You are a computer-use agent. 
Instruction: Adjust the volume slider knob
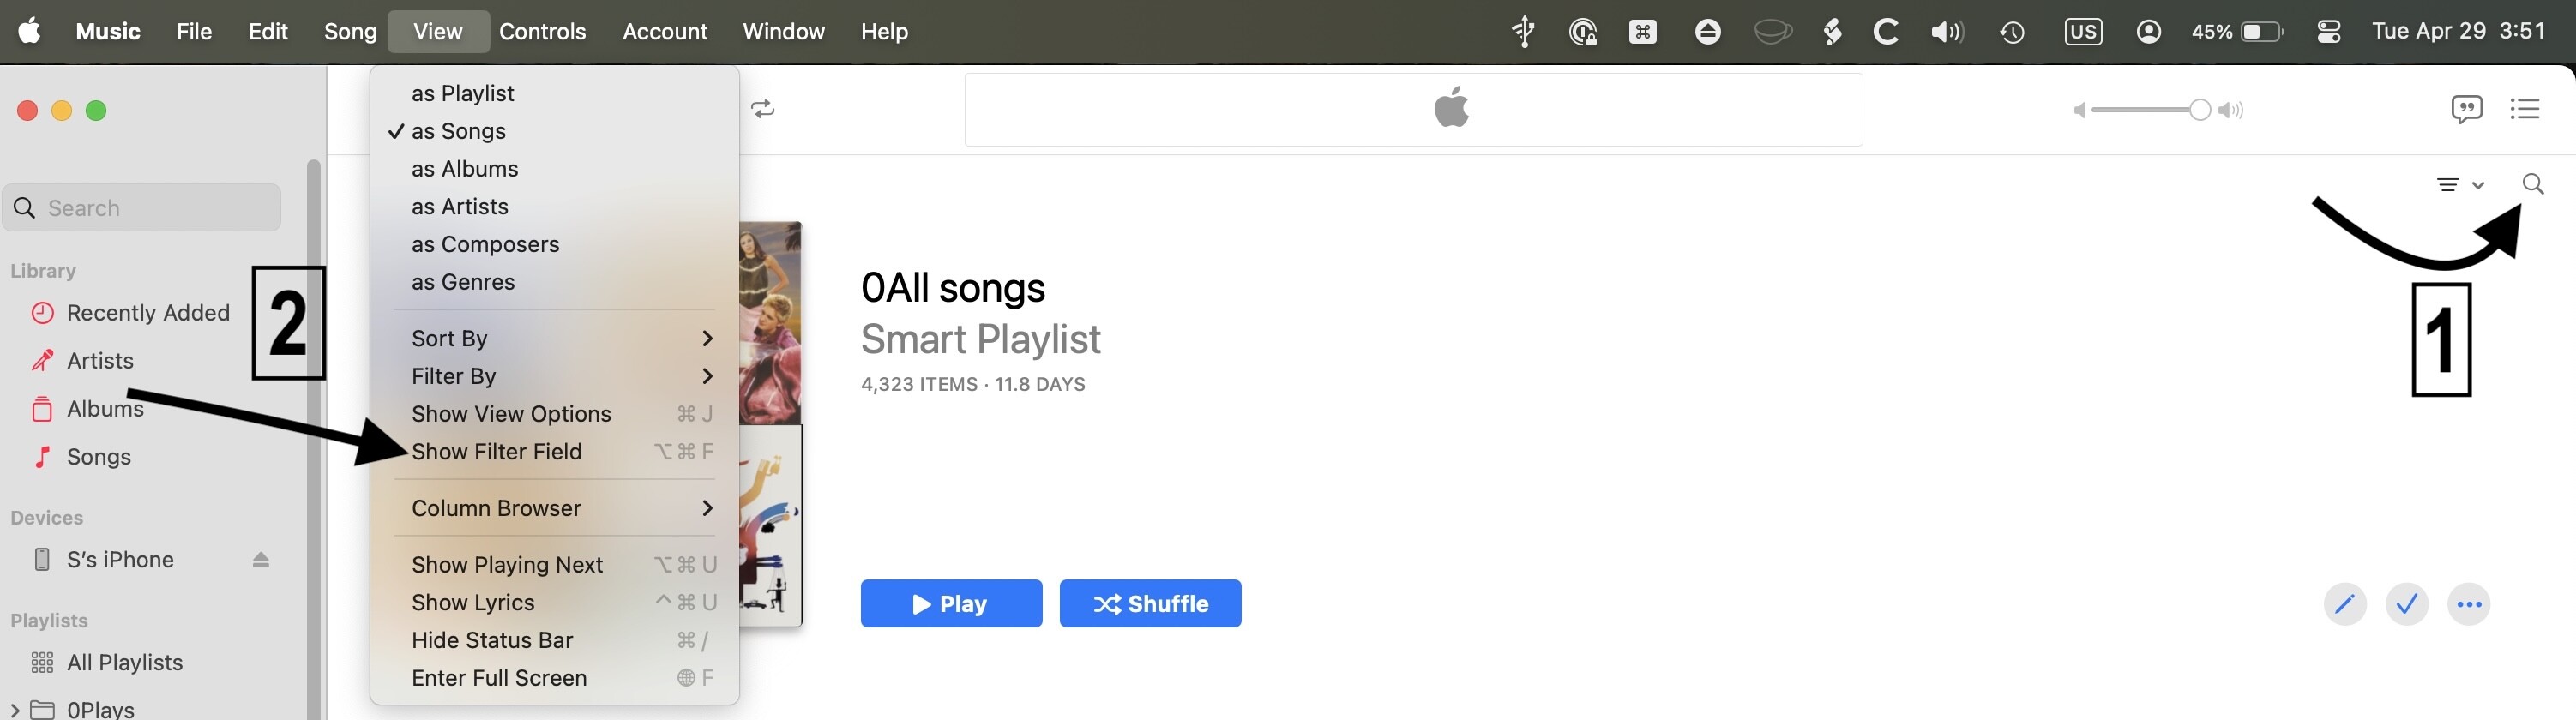tap(2199, 110)
